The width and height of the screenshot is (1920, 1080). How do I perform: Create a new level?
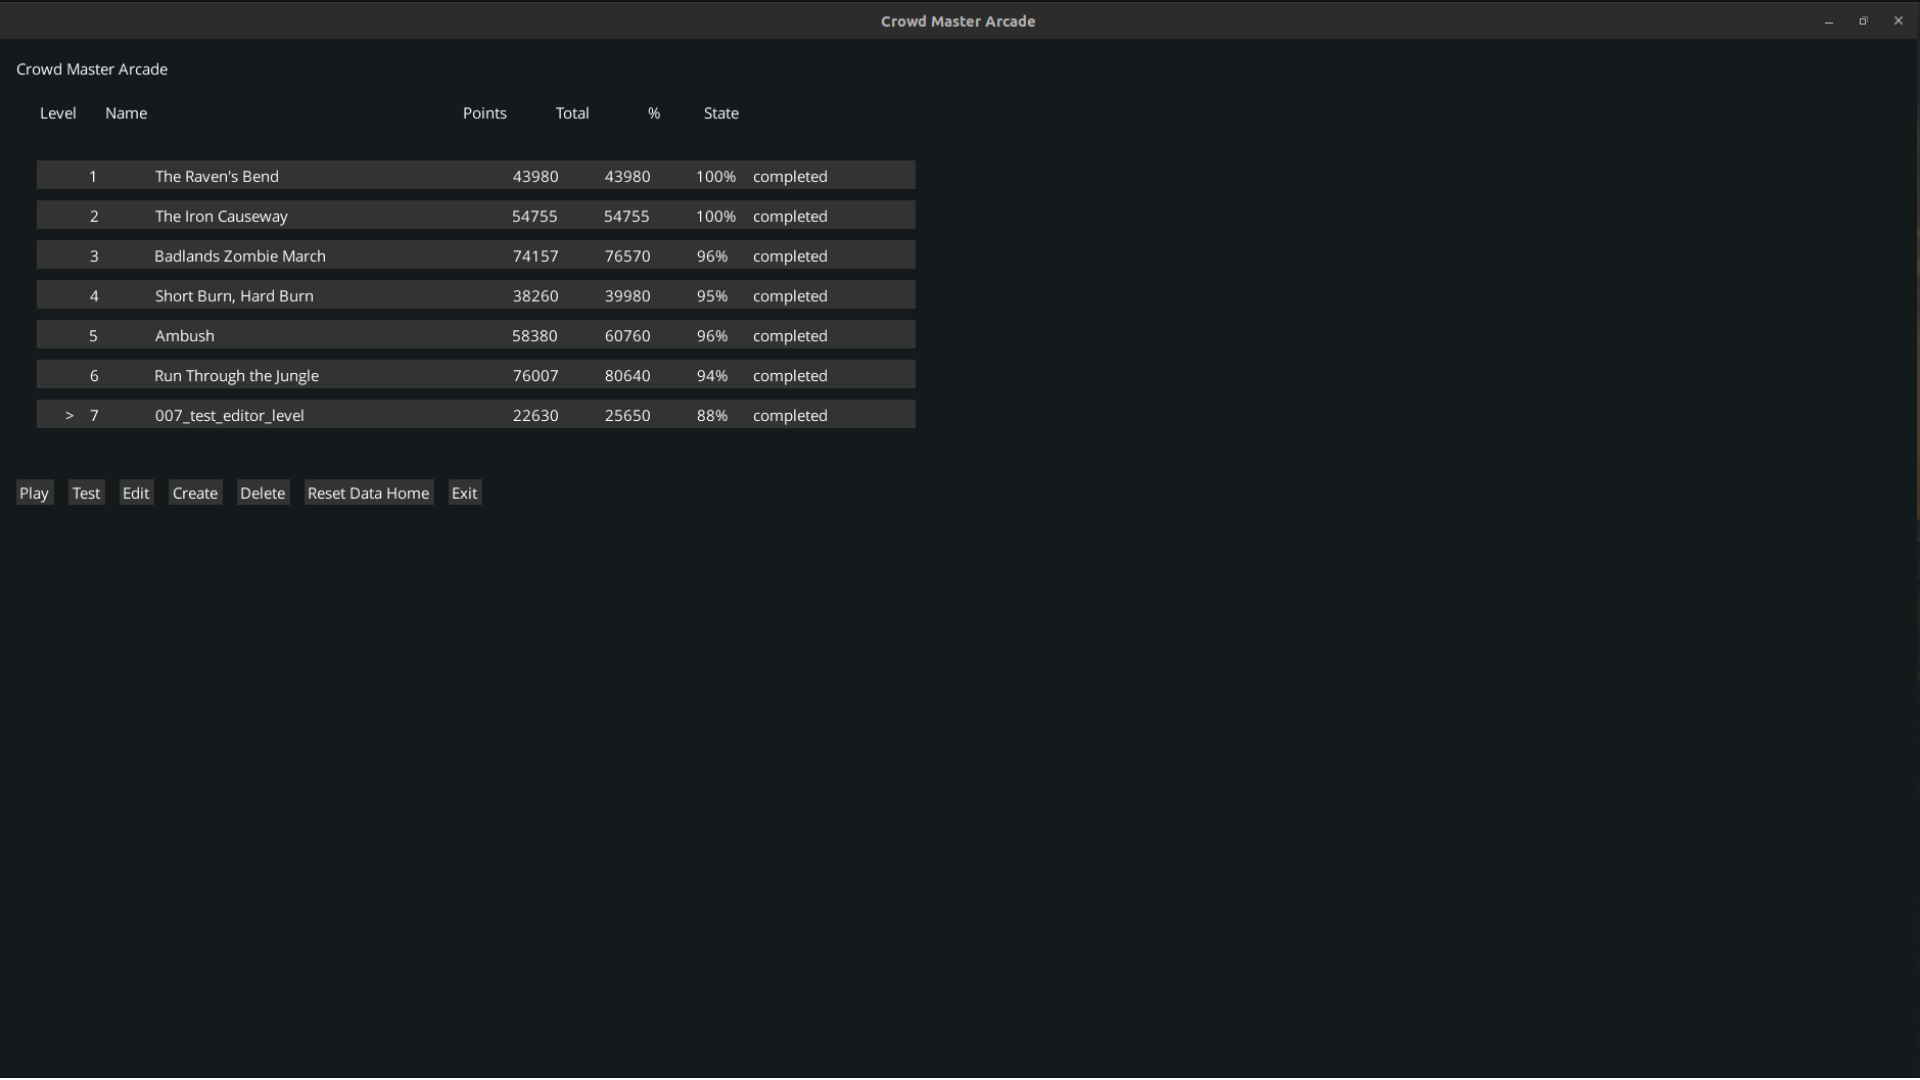[x=195, y=493]
